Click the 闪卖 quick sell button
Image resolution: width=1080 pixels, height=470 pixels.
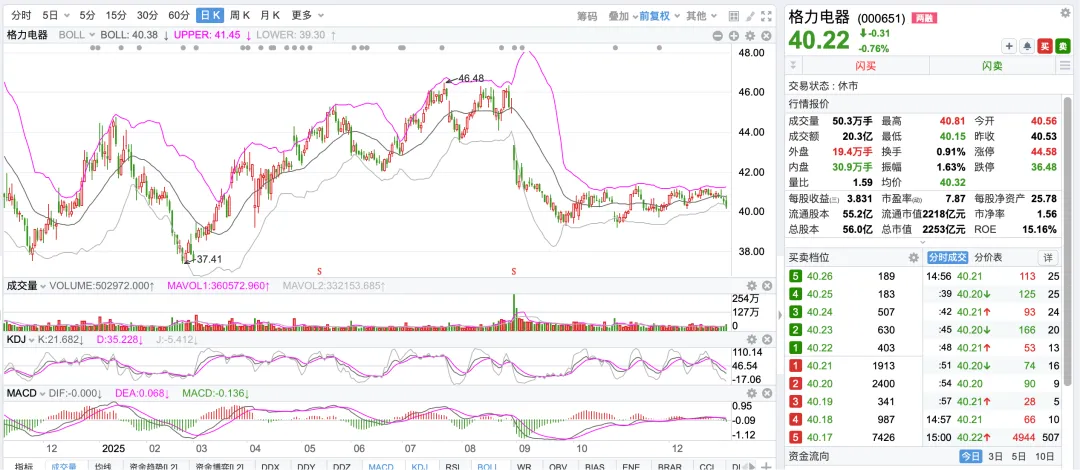pos(993,65)
